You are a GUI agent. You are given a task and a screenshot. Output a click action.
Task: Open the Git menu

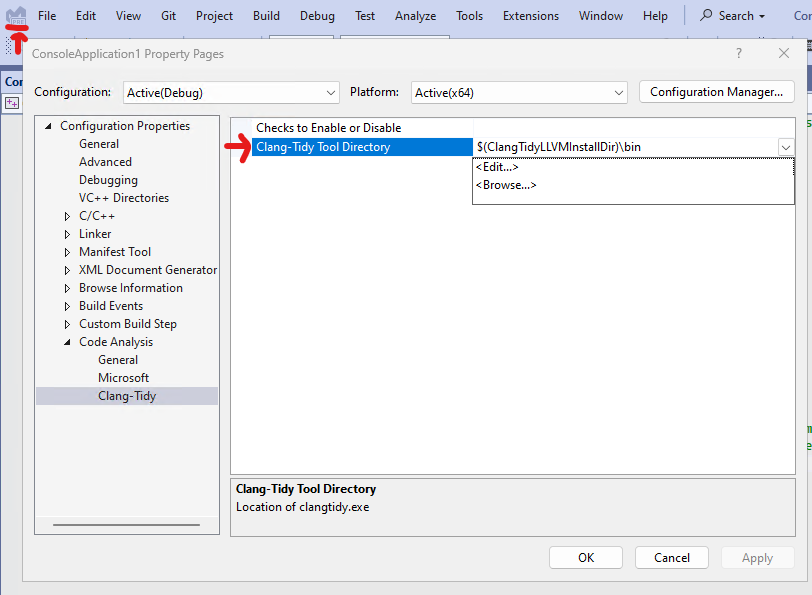click(168, 16)
